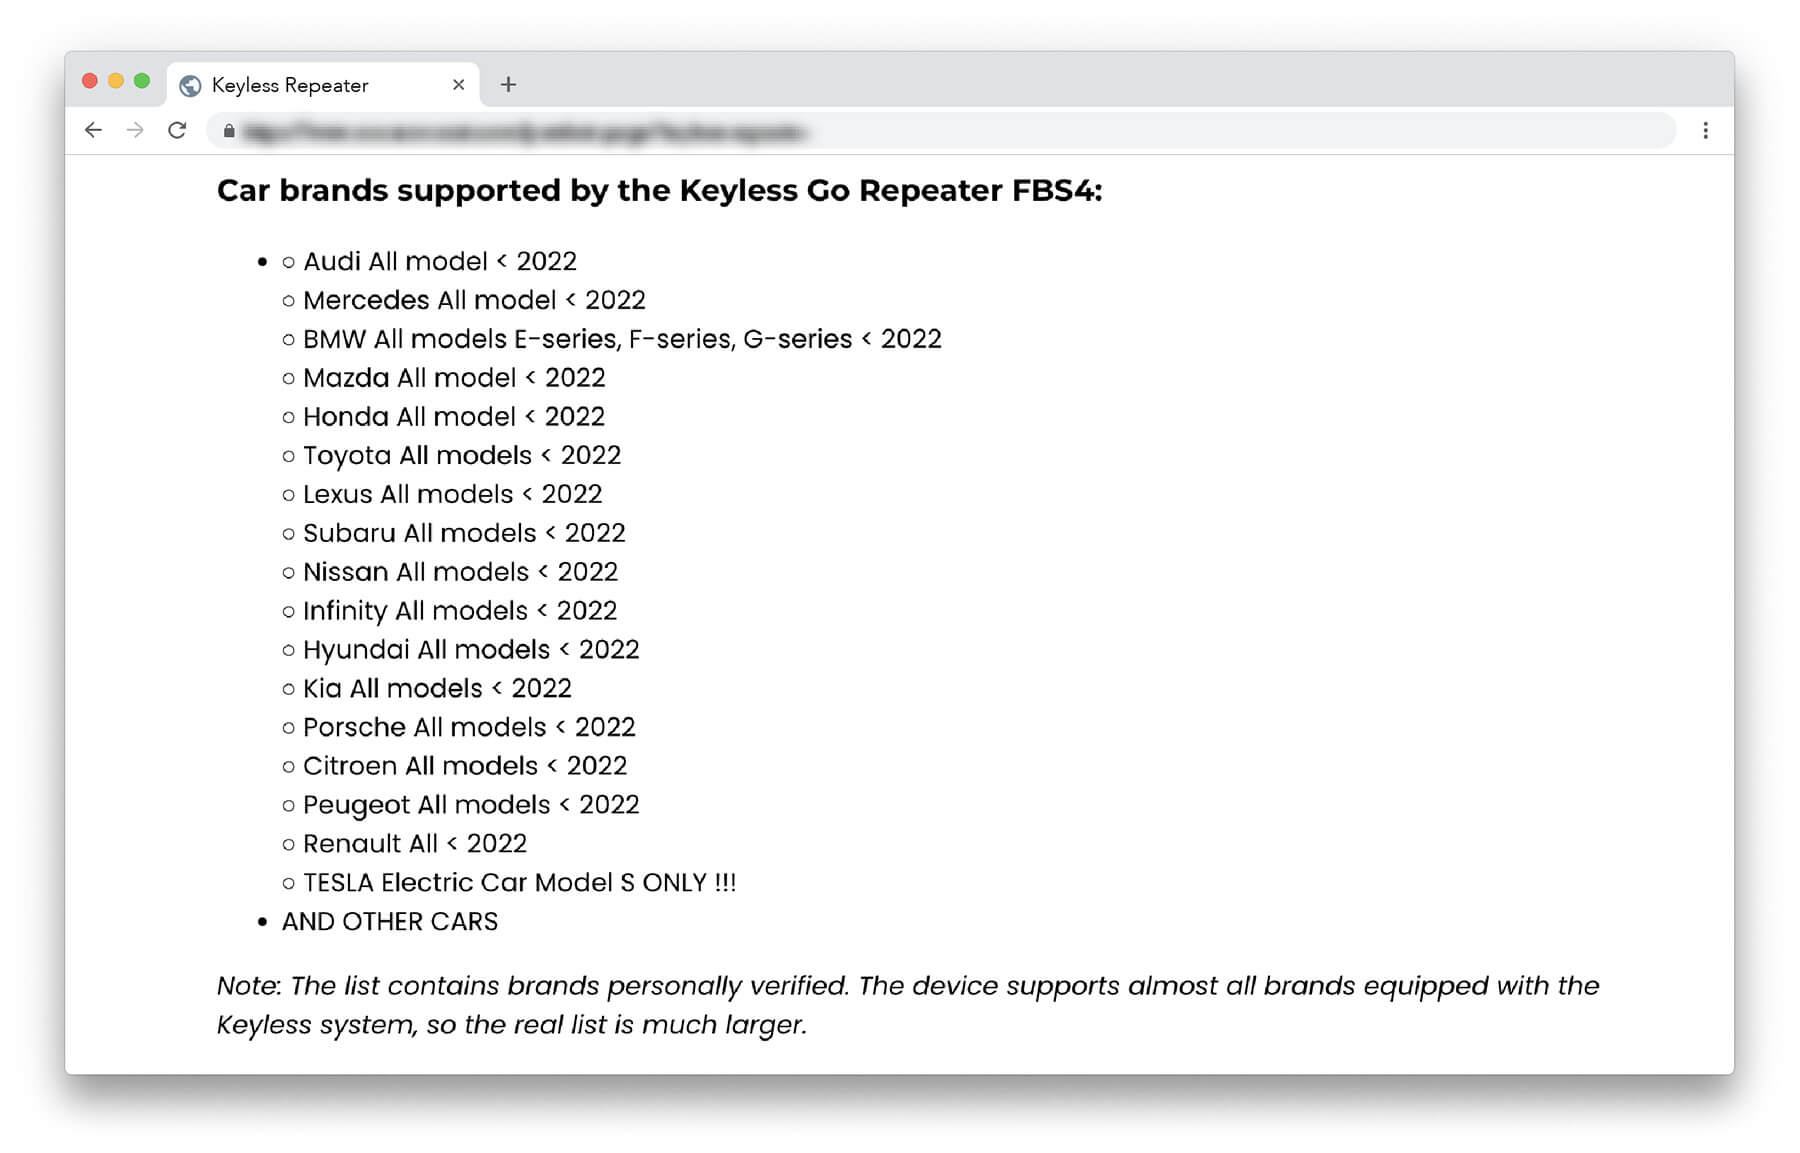Reload the page with refresh icon

(x=177, y=130)
